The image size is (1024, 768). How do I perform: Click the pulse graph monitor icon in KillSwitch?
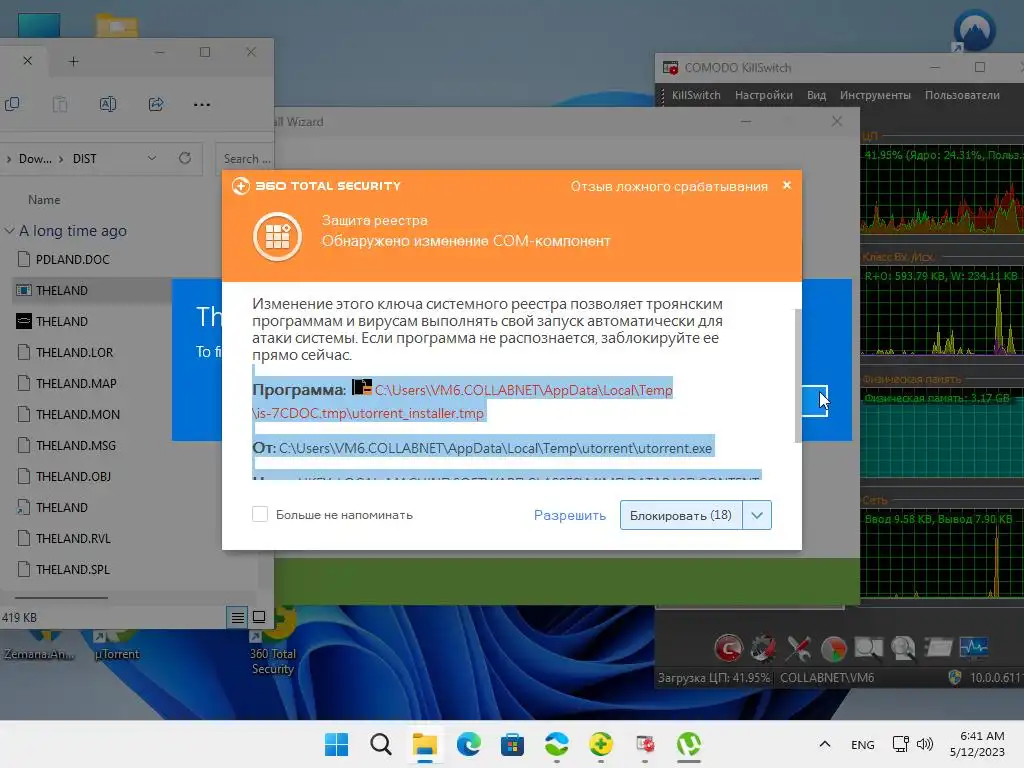point(974,647)
